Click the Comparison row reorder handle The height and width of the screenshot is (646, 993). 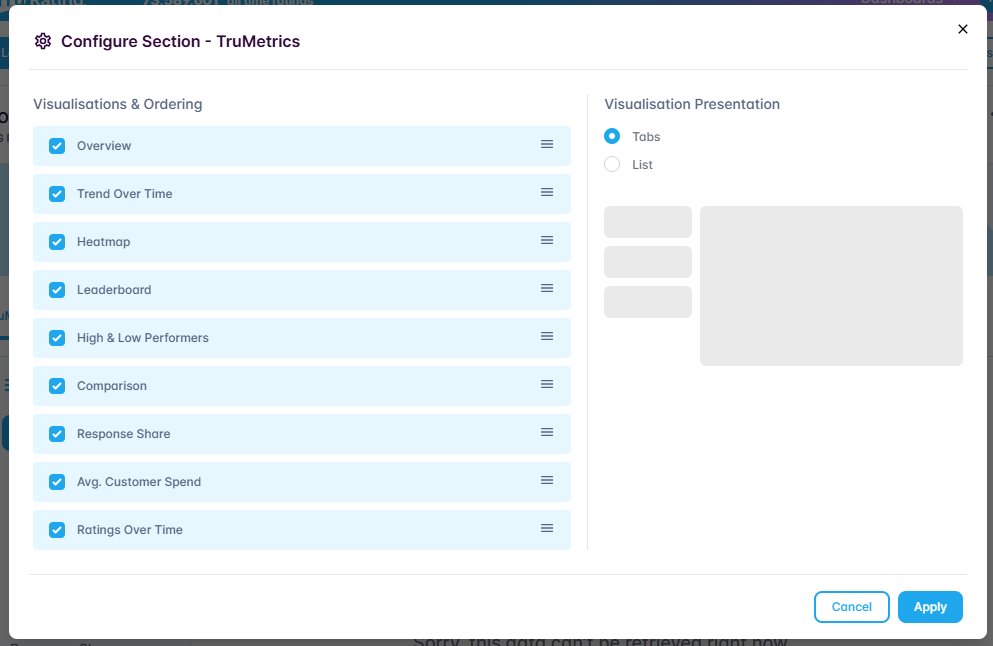pyautogui.click(x=547, y=384)
